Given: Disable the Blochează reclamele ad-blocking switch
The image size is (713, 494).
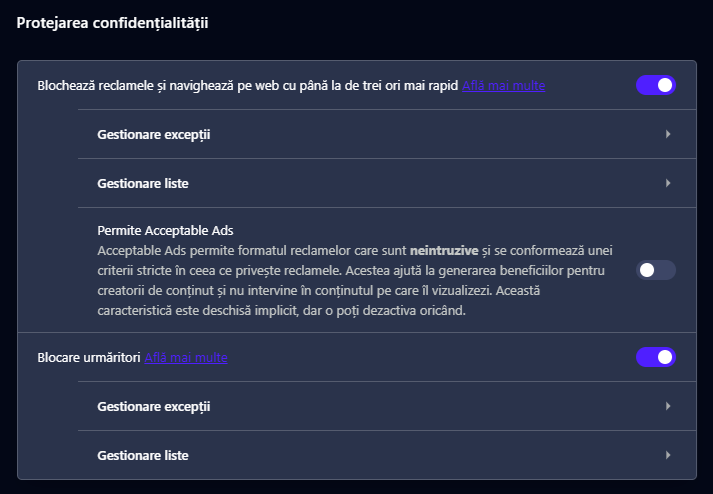Looking at the screenshot, I should tap(656, 85).
